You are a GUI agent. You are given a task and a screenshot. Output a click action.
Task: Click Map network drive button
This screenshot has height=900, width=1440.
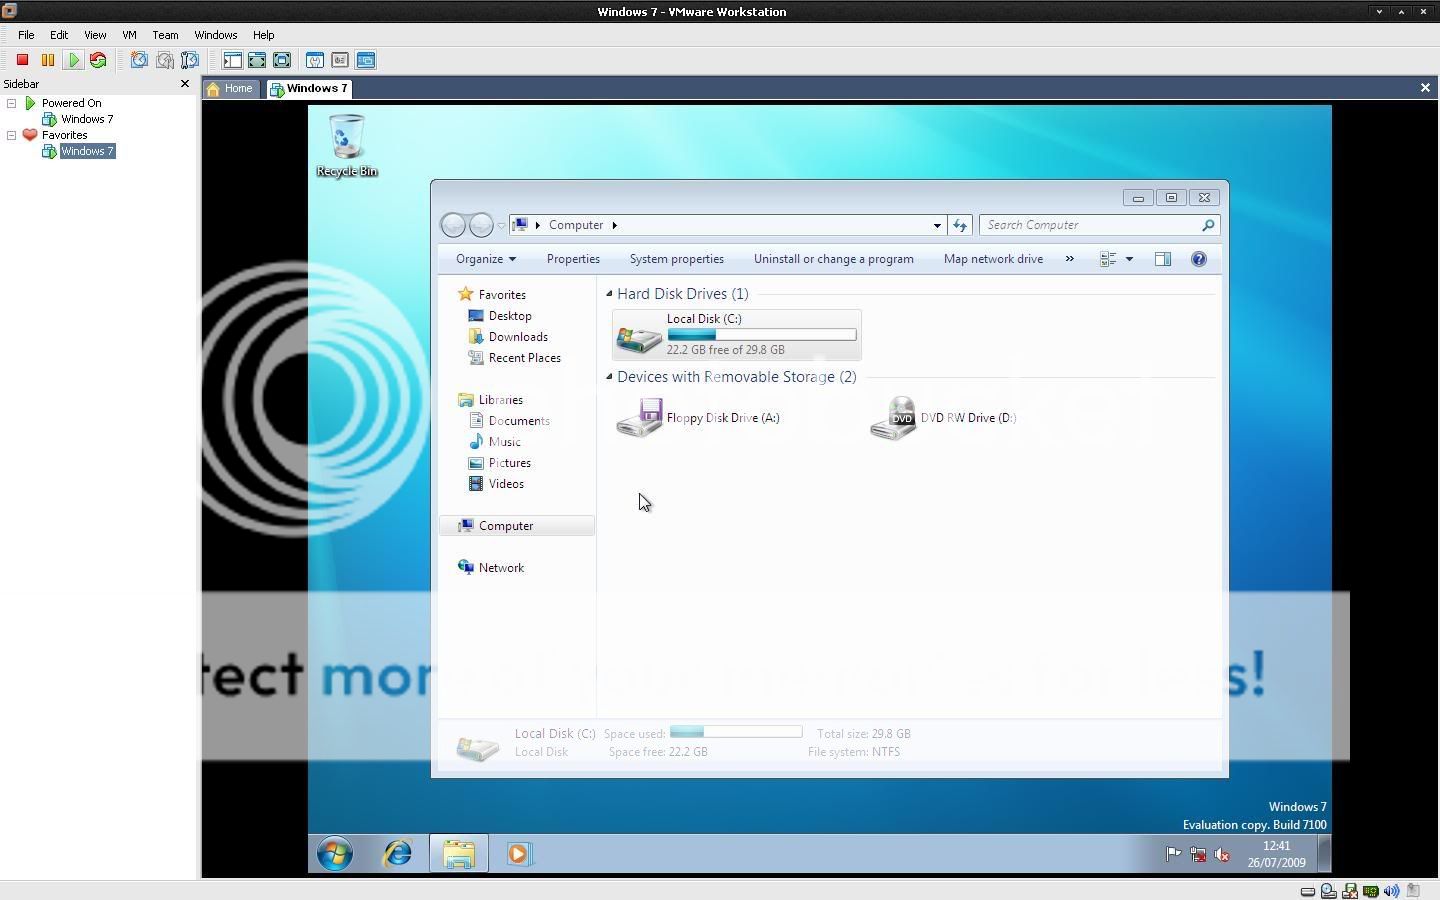pos(993,259)
